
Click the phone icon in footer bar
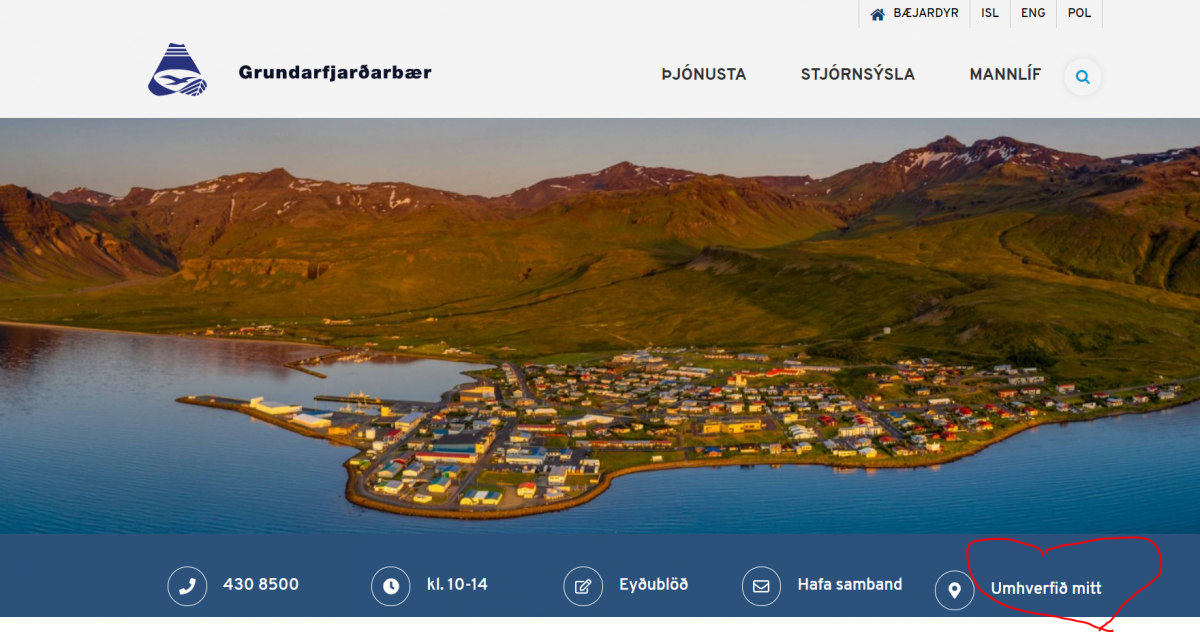[x=187, y=587]
